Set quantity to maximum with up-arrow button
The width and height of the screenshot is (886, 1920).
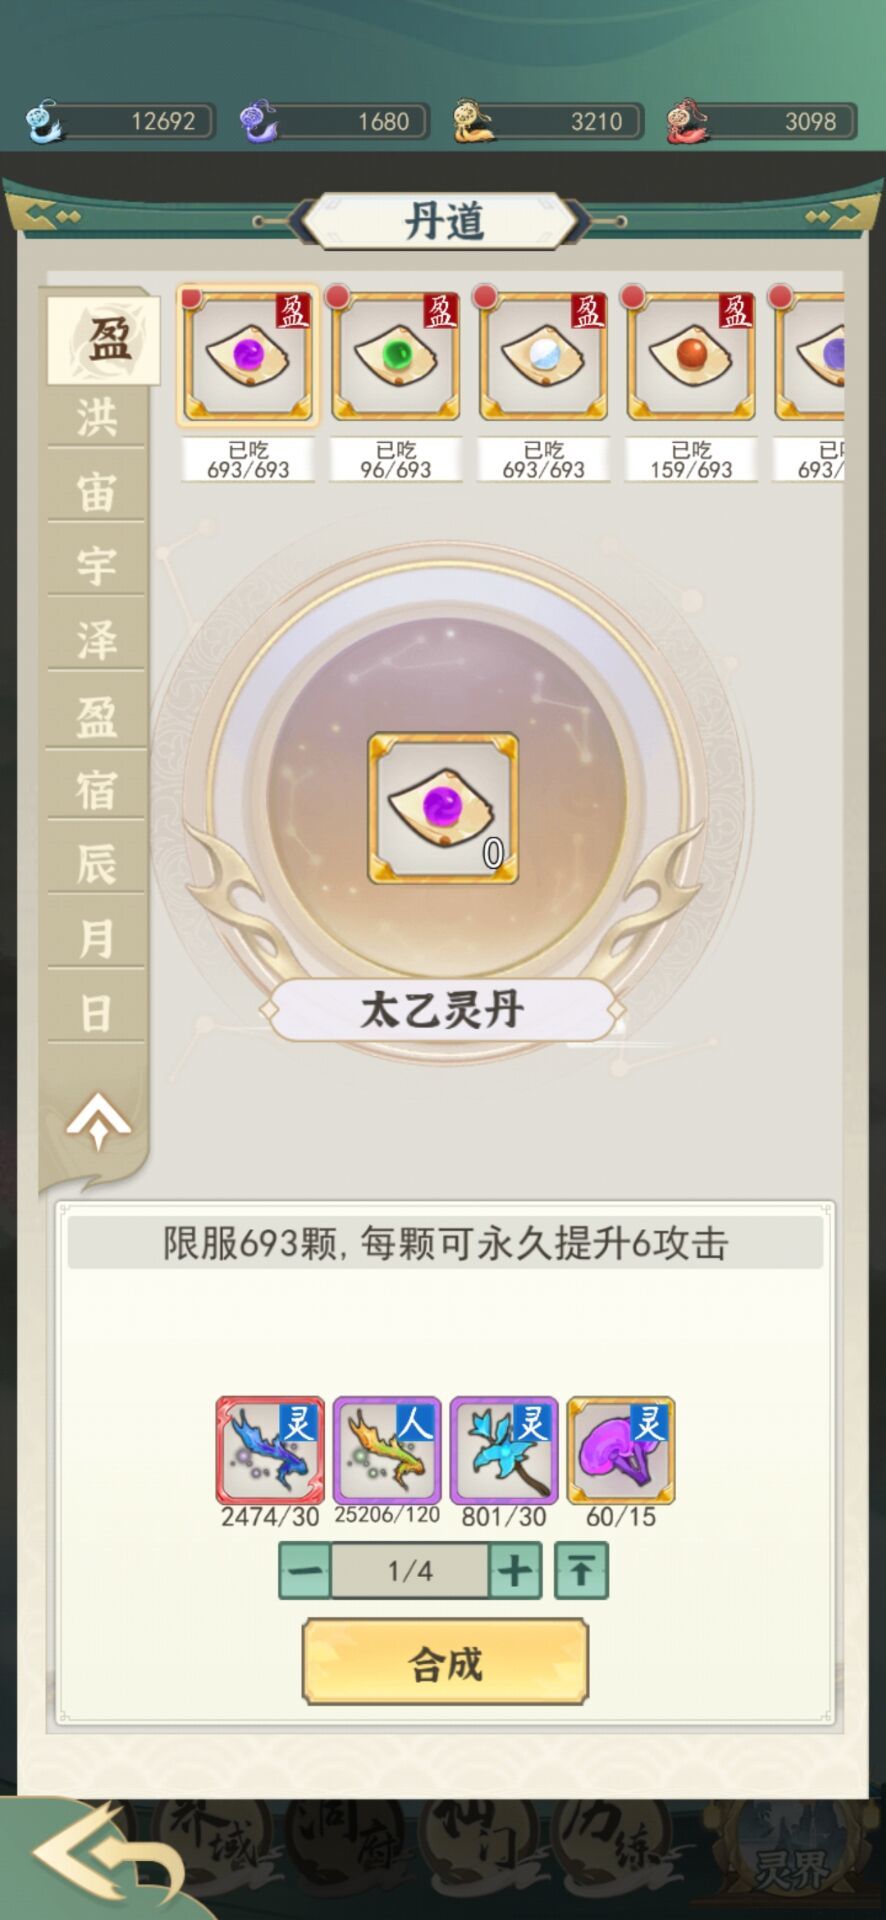coord(581,1570)
